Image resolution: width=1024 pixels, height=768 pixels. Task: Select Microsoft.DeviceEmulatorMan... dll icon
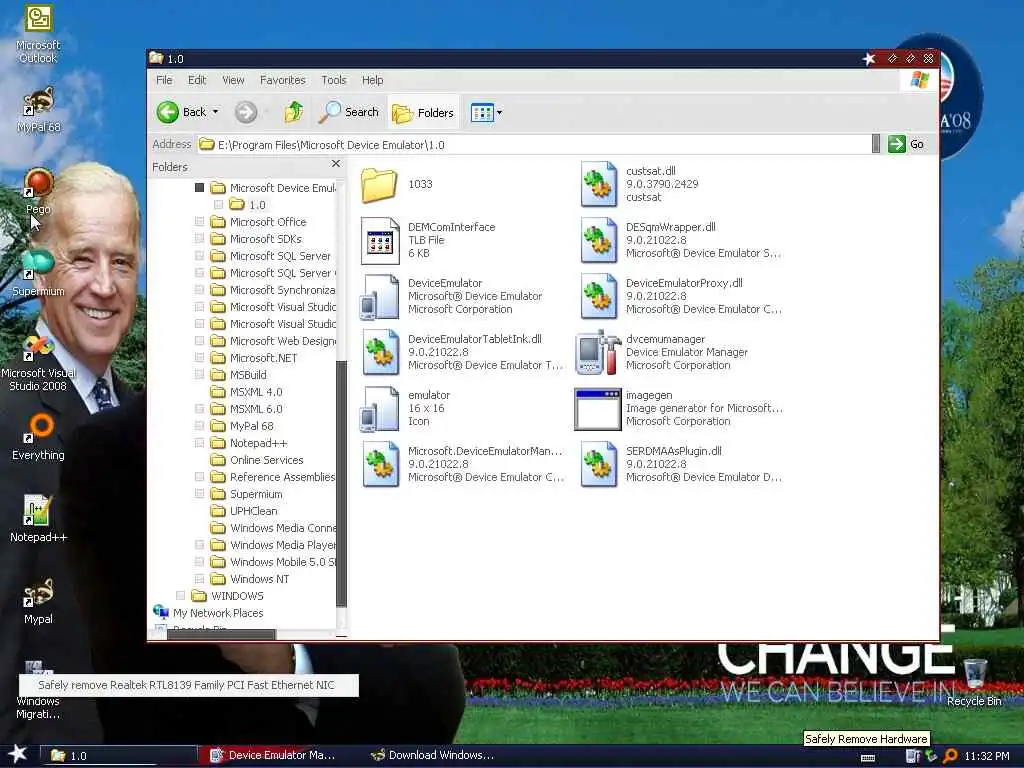[x=380, y=464]
